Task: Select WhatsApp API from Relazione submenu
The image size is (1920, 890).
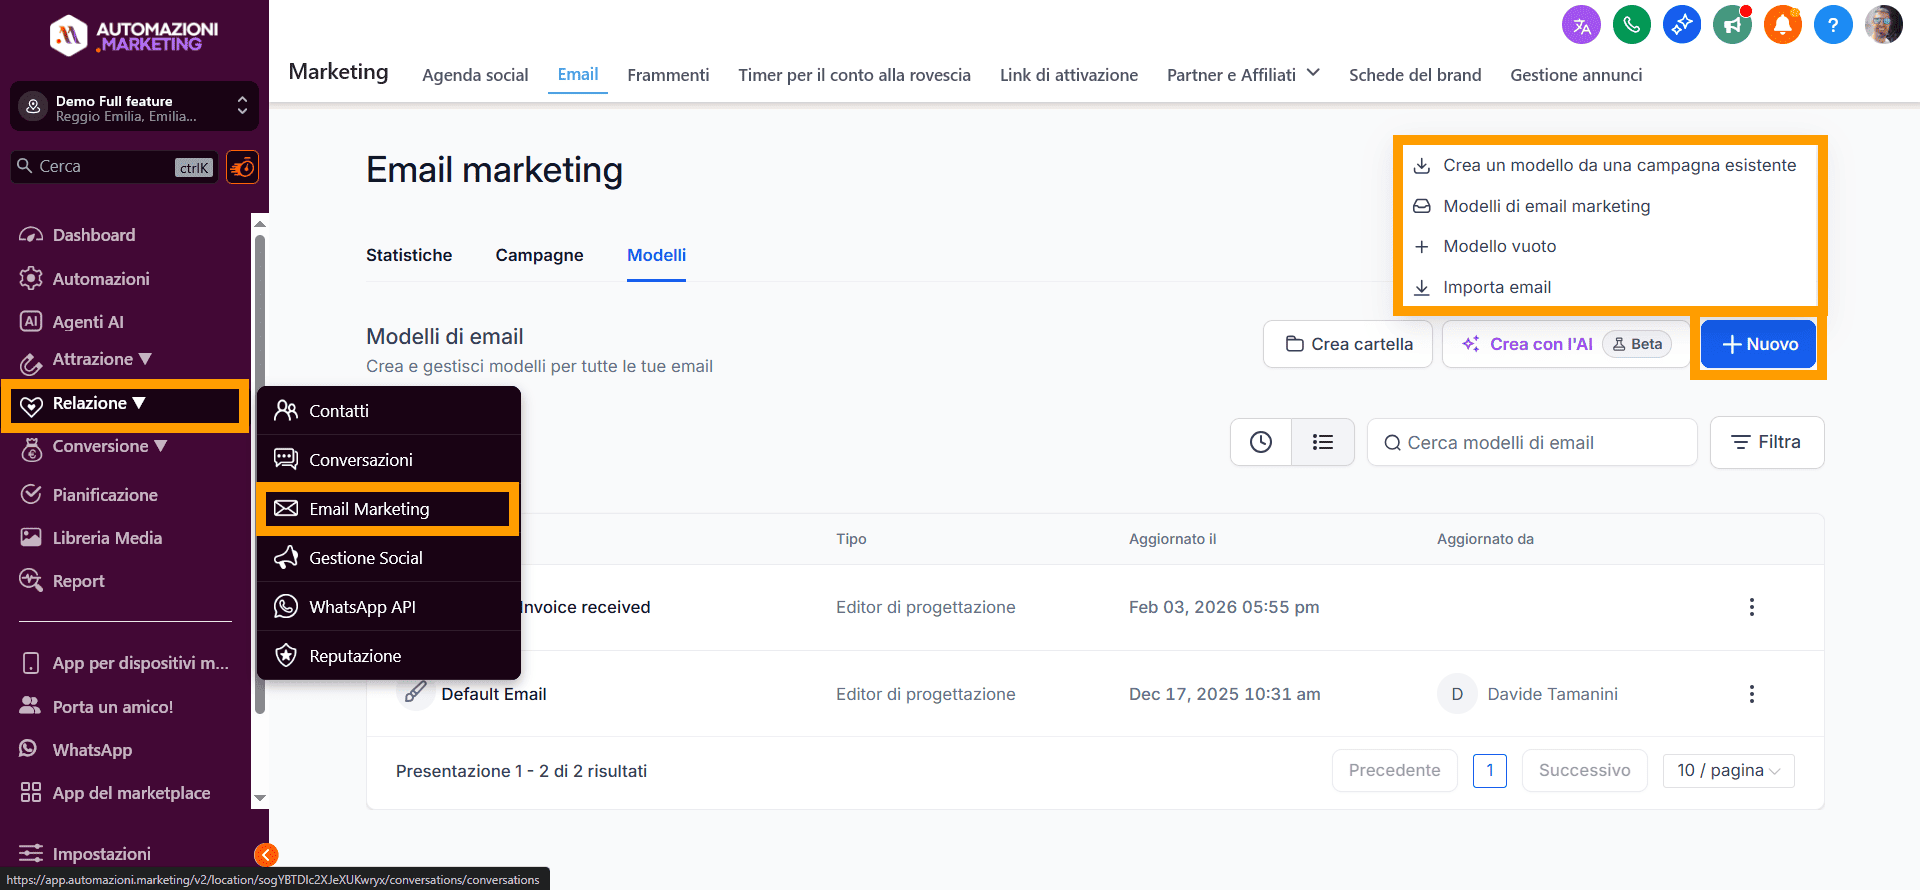Action: [362, 607]
